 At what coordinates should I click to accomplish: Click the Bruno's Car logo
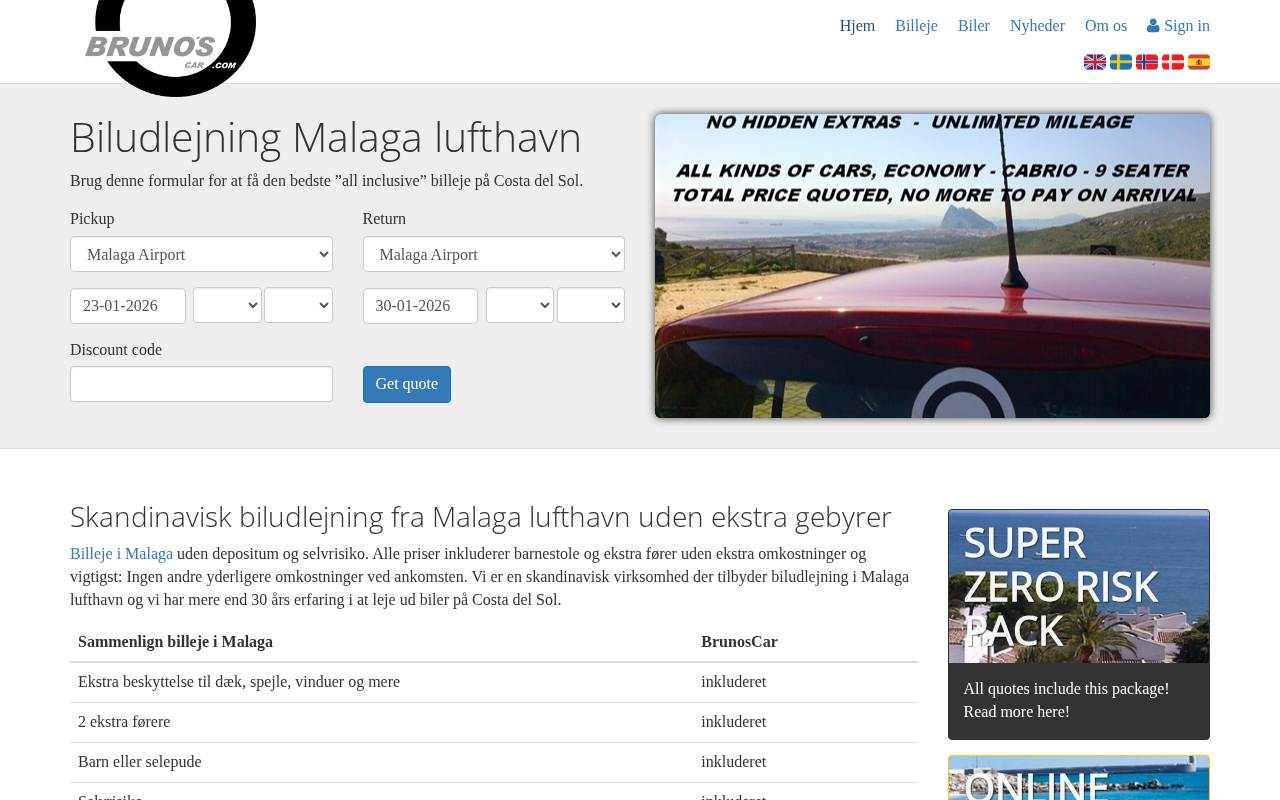pos(170,48)
